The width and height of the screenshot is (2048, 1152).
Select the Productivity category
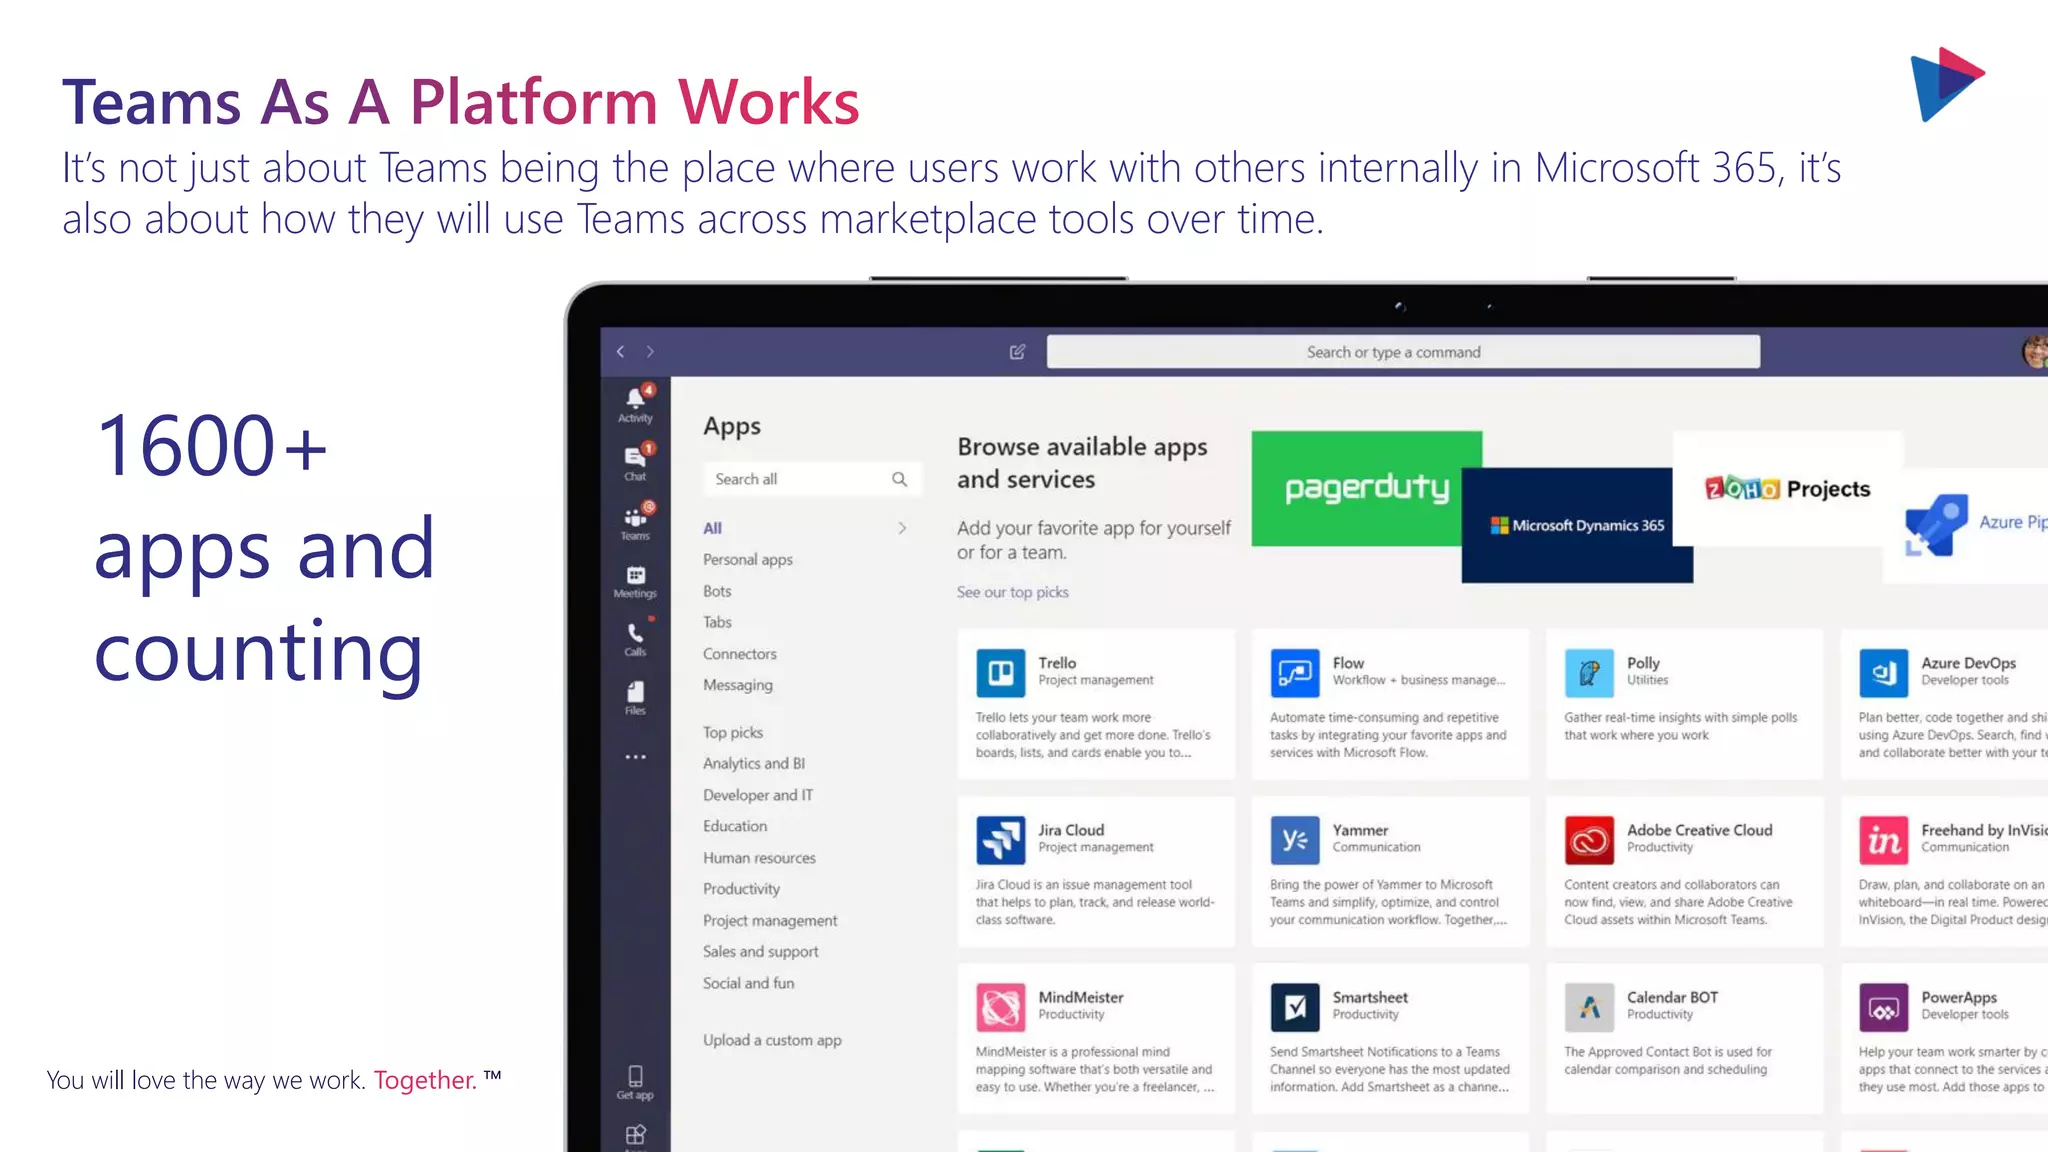pos(741,889)
